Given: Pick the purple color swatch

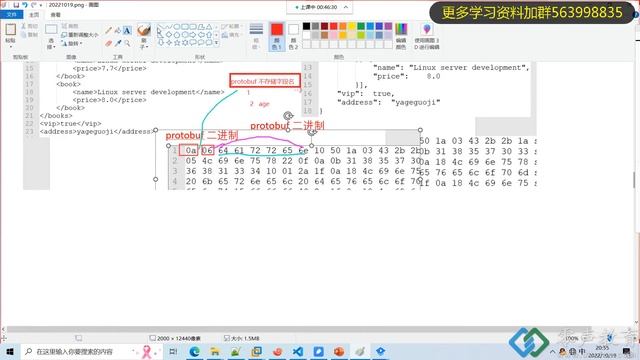Looking at the screenshot, I should coord(388,27).
